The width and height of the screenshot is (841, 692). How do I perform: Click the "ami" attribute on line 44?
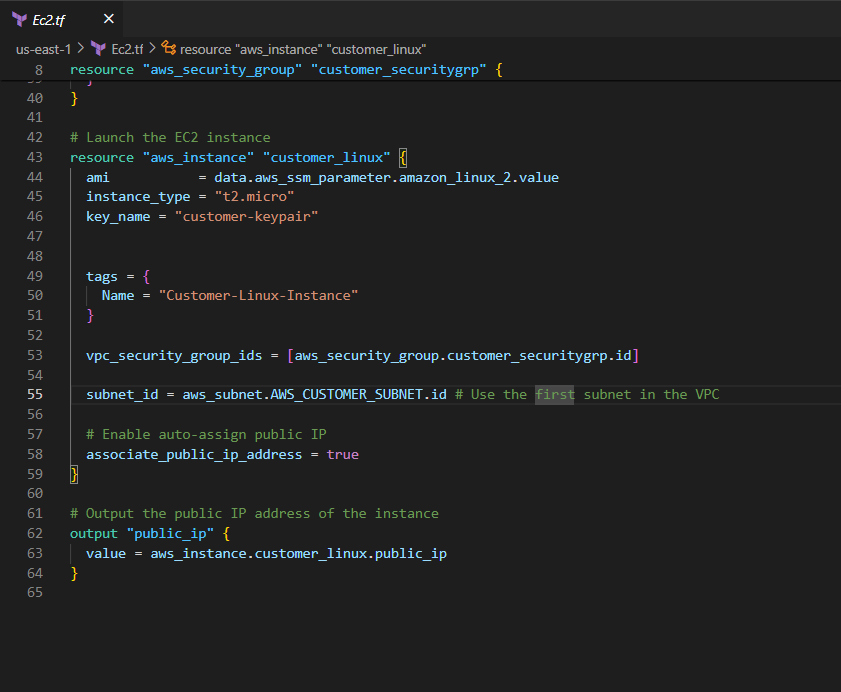pos(98,178)
